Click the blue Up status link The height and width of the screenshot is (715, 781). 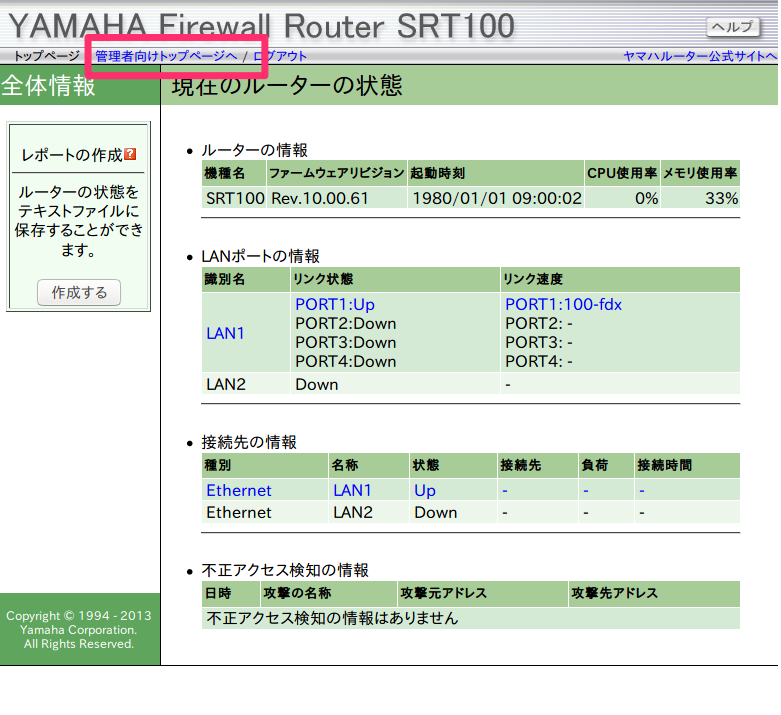click(425, 490)
